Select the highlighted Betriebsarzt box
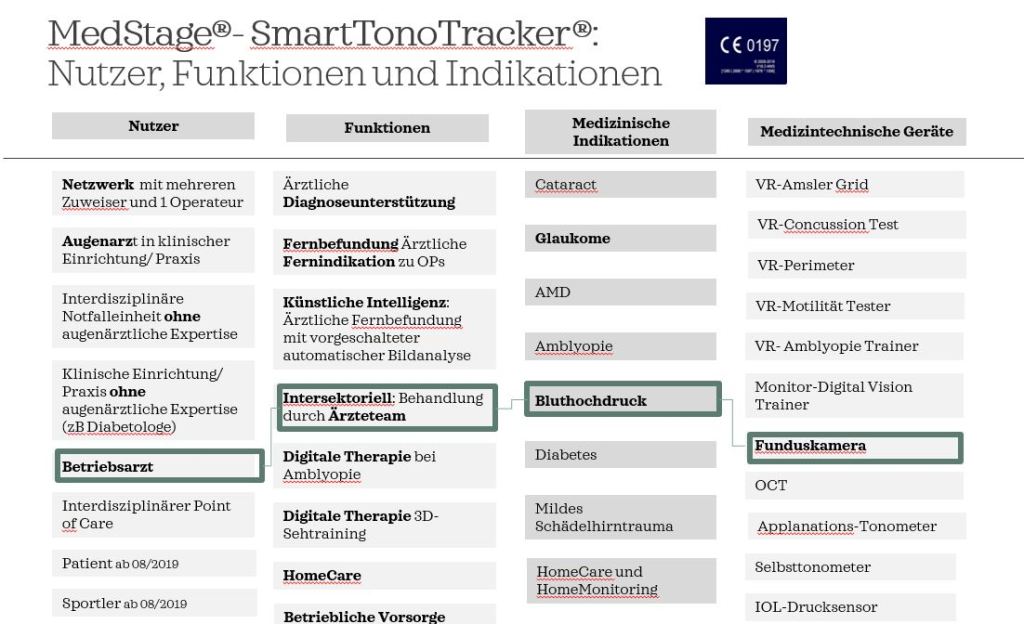This screenshot has width=1024, height=624. (x=159, y=466)
